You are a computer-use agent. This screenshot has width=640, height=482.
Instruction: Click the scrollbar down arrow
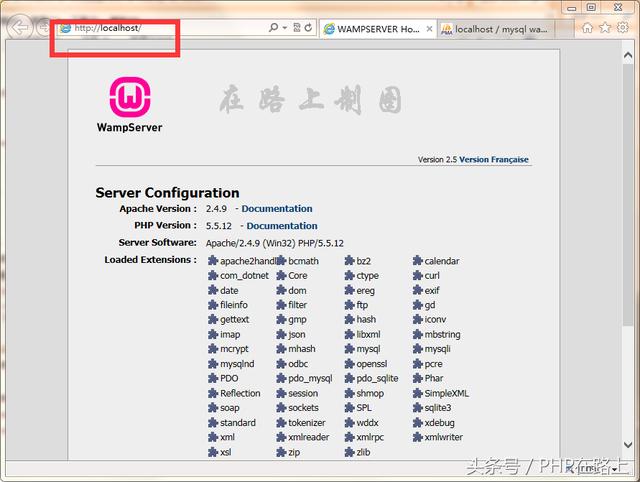pyautogui.click(x=628, y=444)
